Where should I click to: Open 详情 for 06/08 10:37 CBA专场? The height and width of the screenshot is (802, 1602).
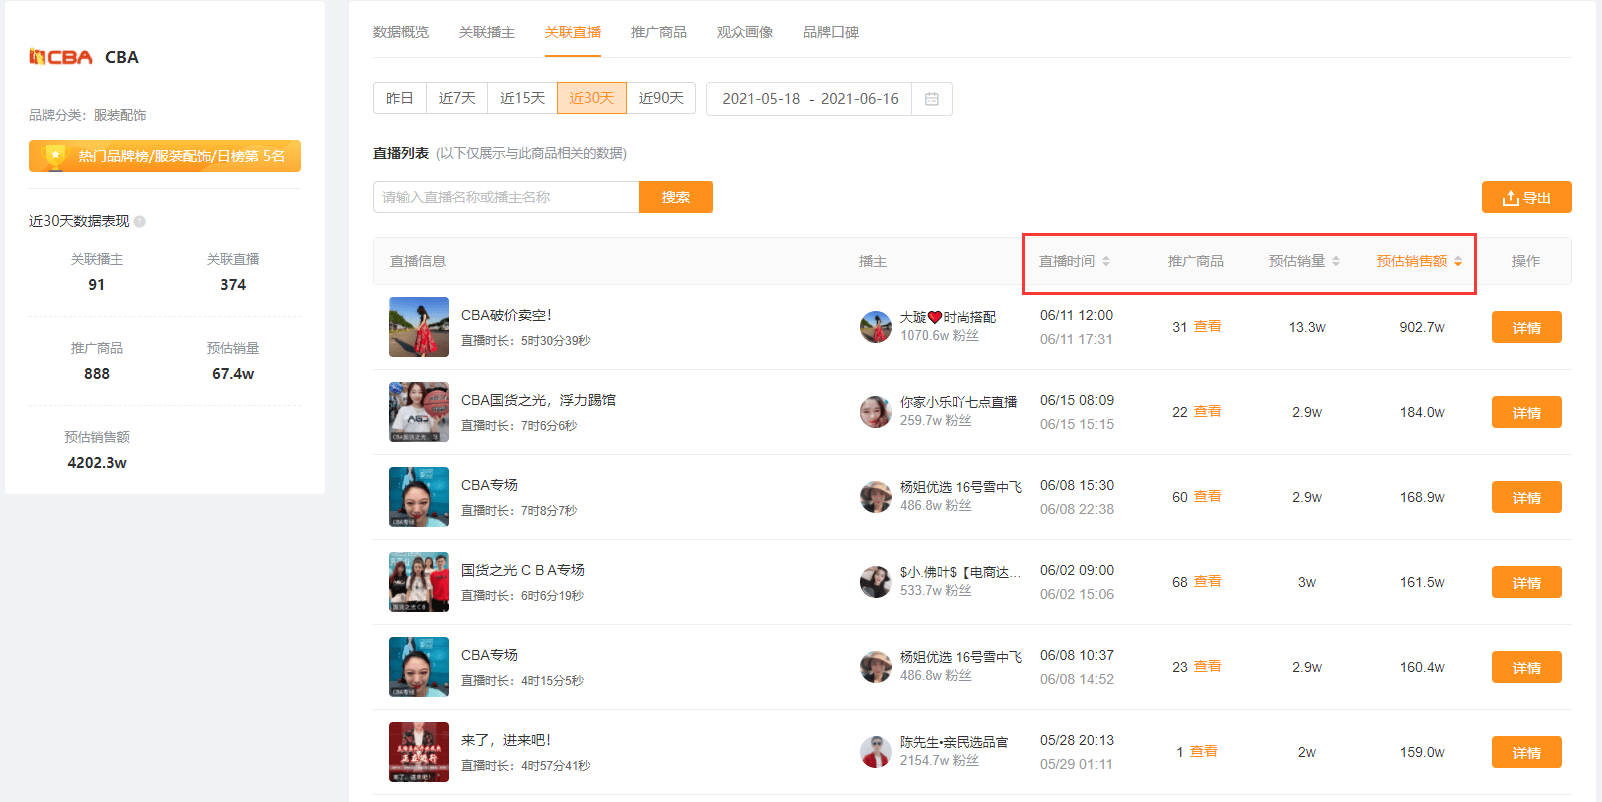pyautogui.click(x=1527, y=667)
